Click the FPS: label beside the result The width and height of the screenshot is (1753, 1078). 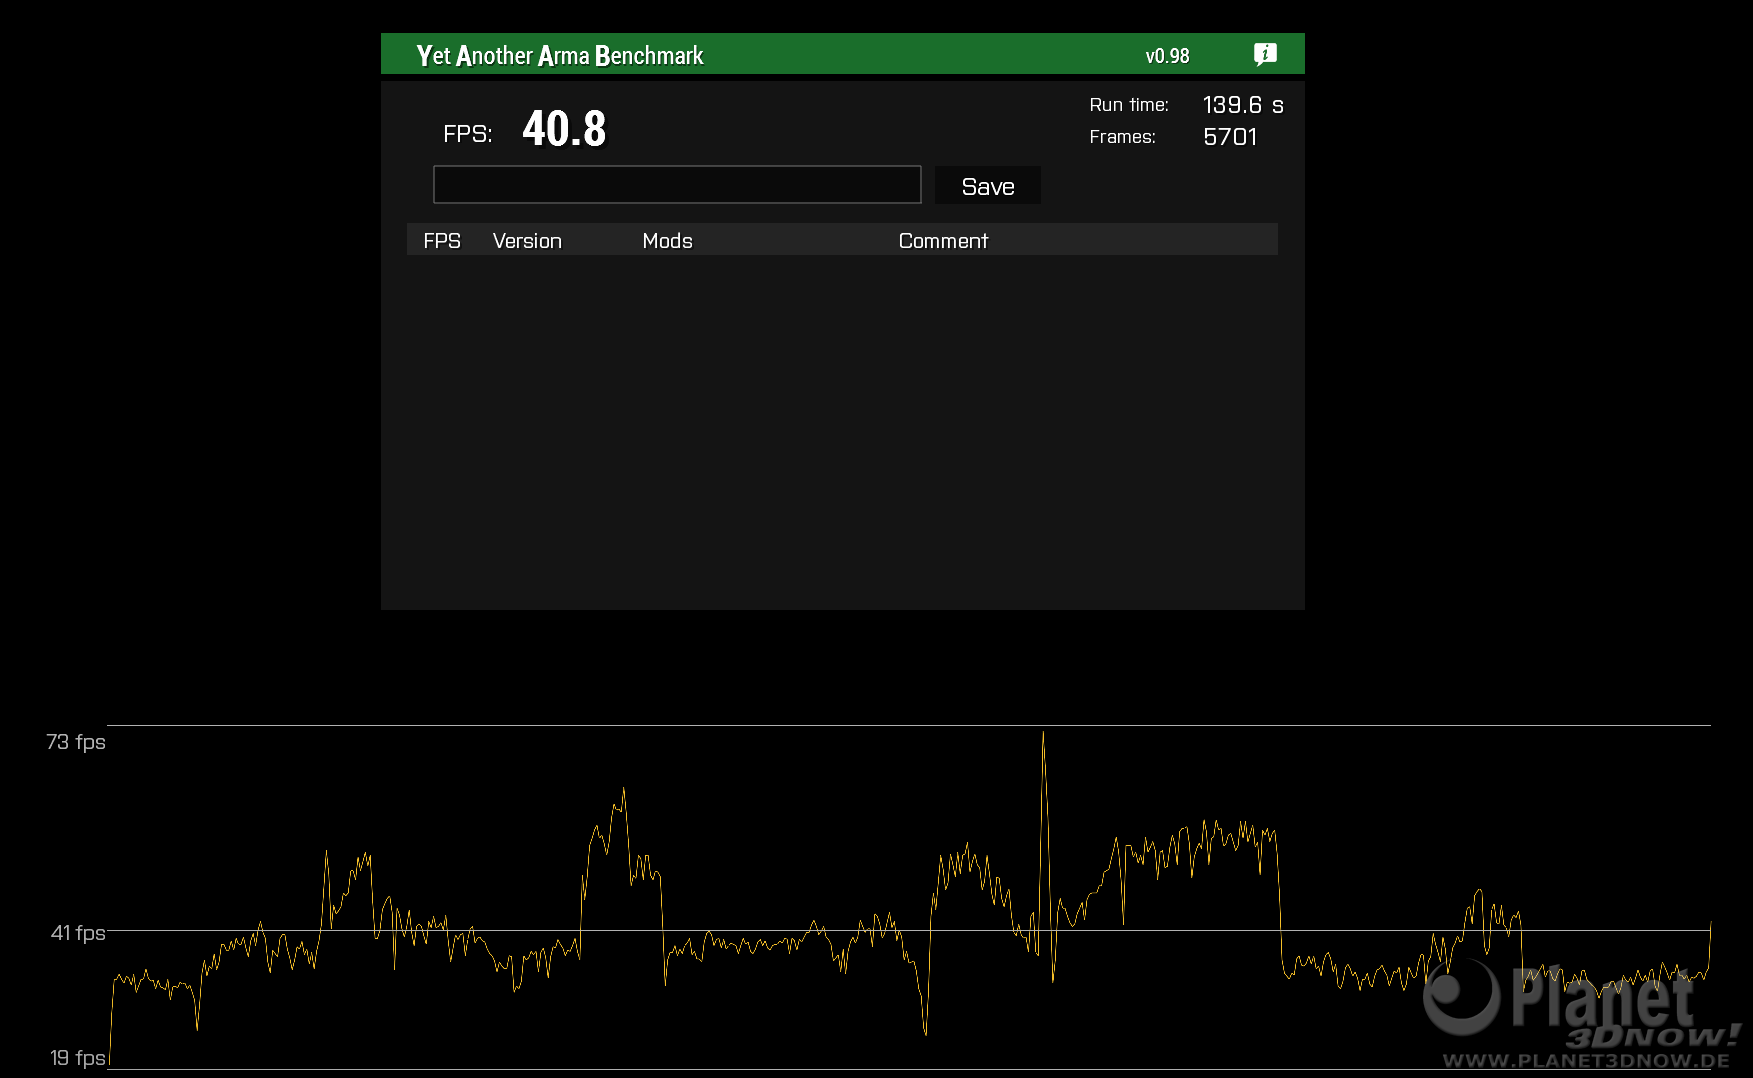468,134
